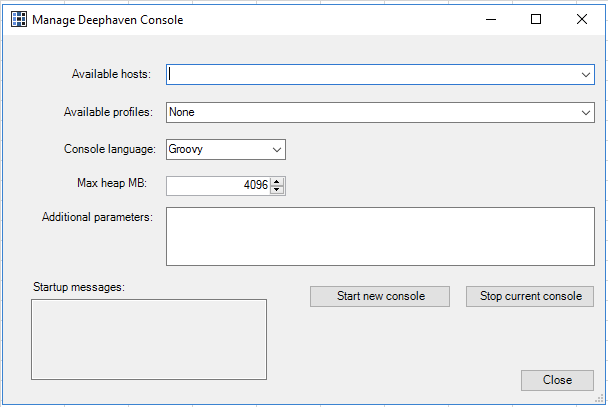608x407 pixels.
Task: Close the dialog using the title bar X
Action: [x=582, y=19]
